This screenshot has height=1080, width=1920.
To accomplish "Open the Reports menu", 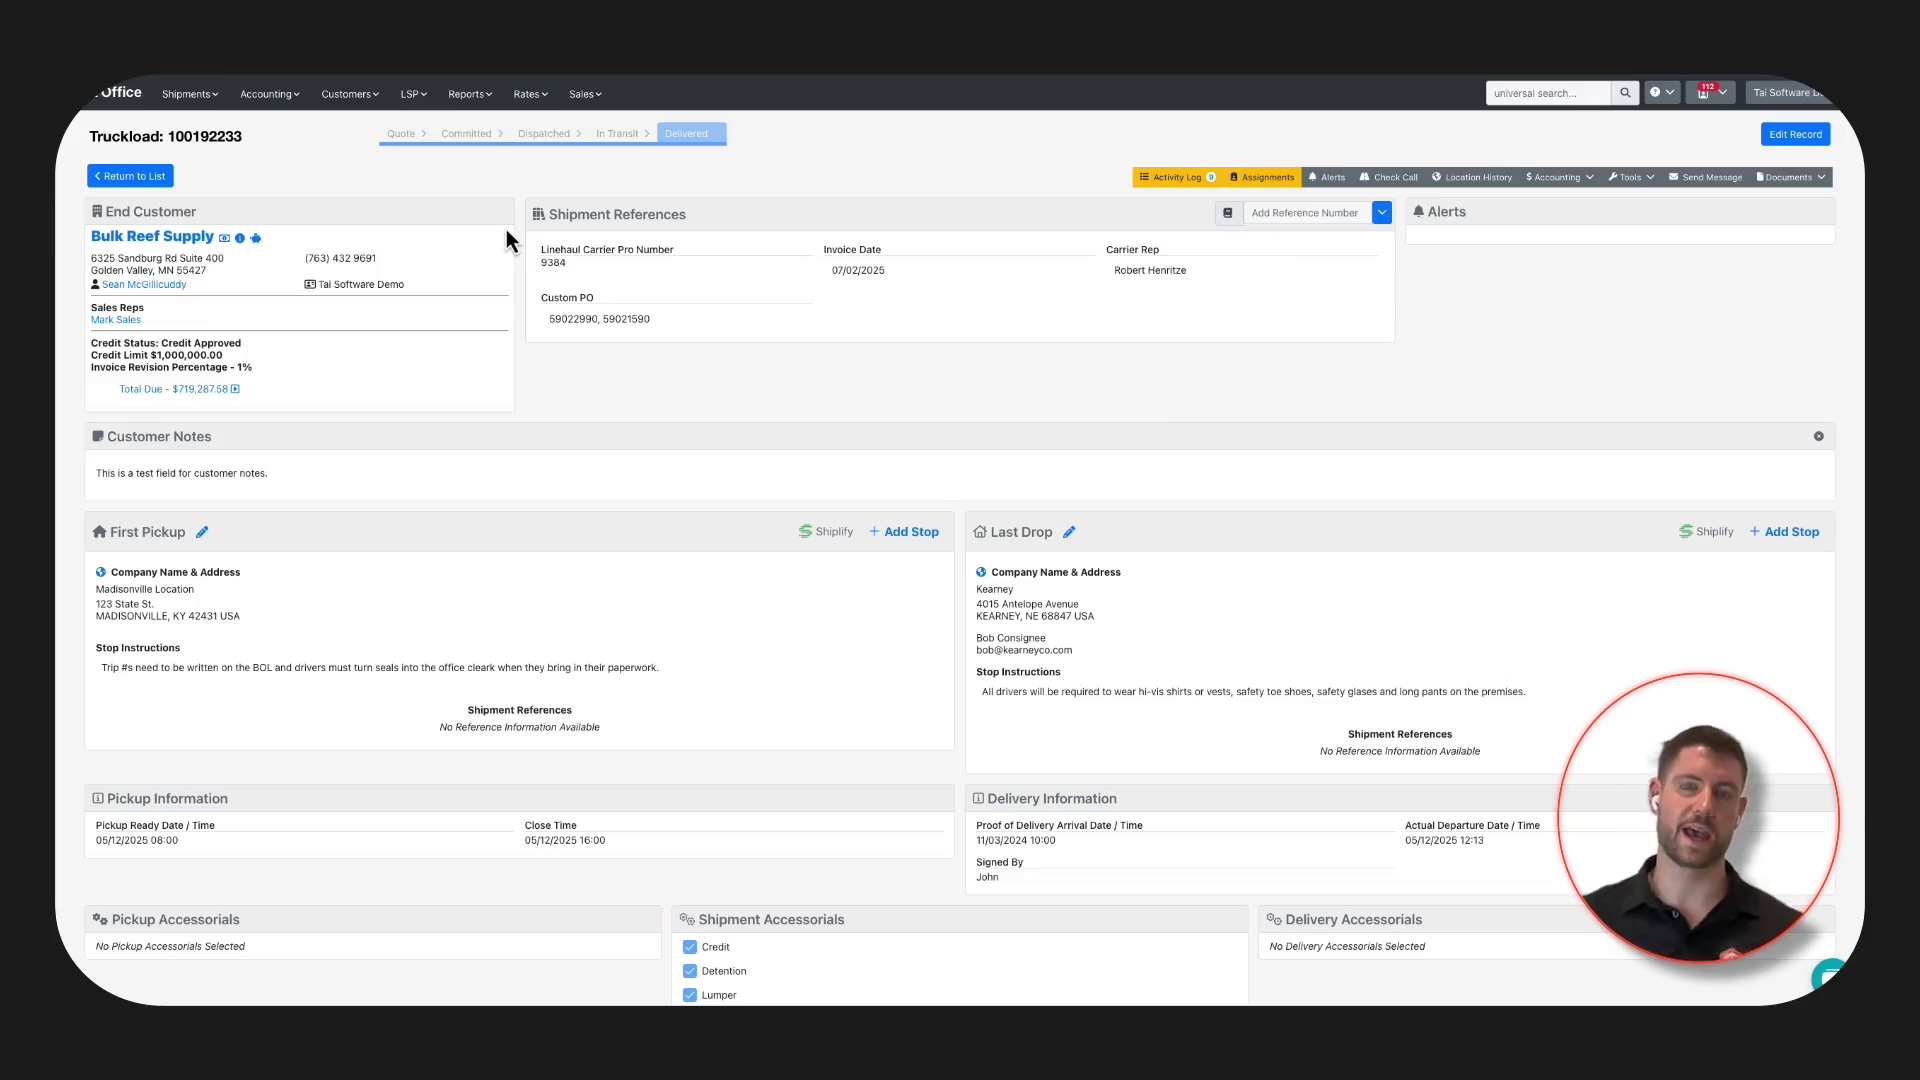I will [x=469, y=94].
